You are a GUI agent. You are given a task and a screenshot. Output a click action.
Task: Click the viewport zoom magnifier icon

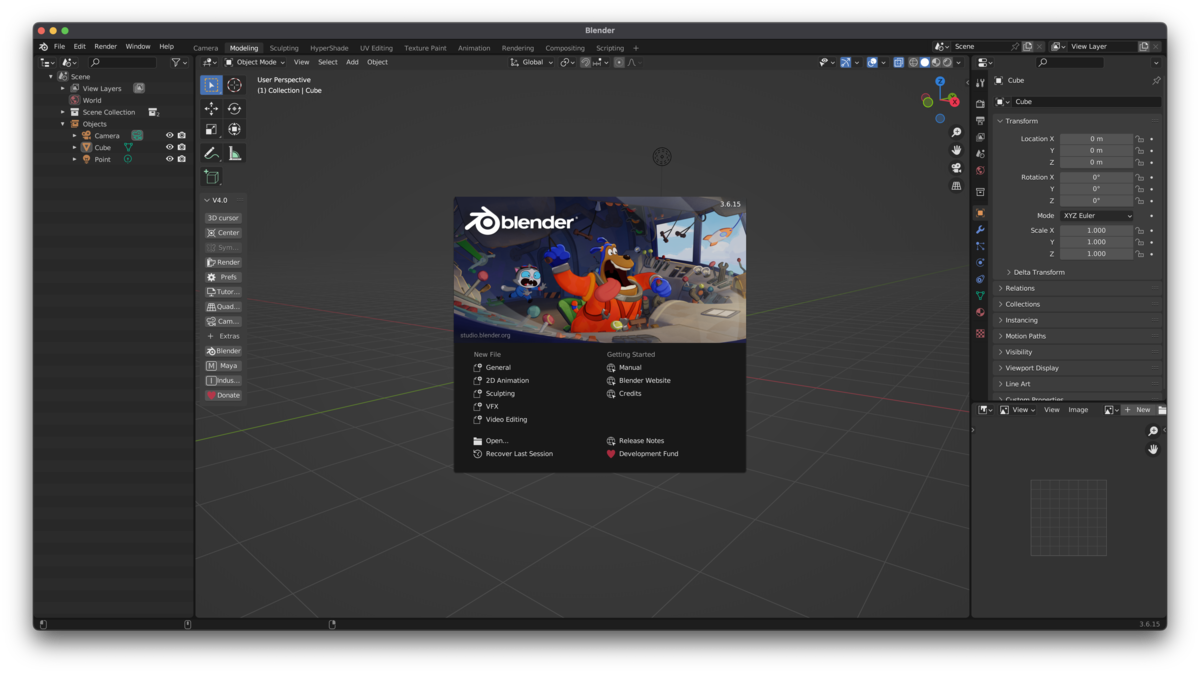coord(956,132)
